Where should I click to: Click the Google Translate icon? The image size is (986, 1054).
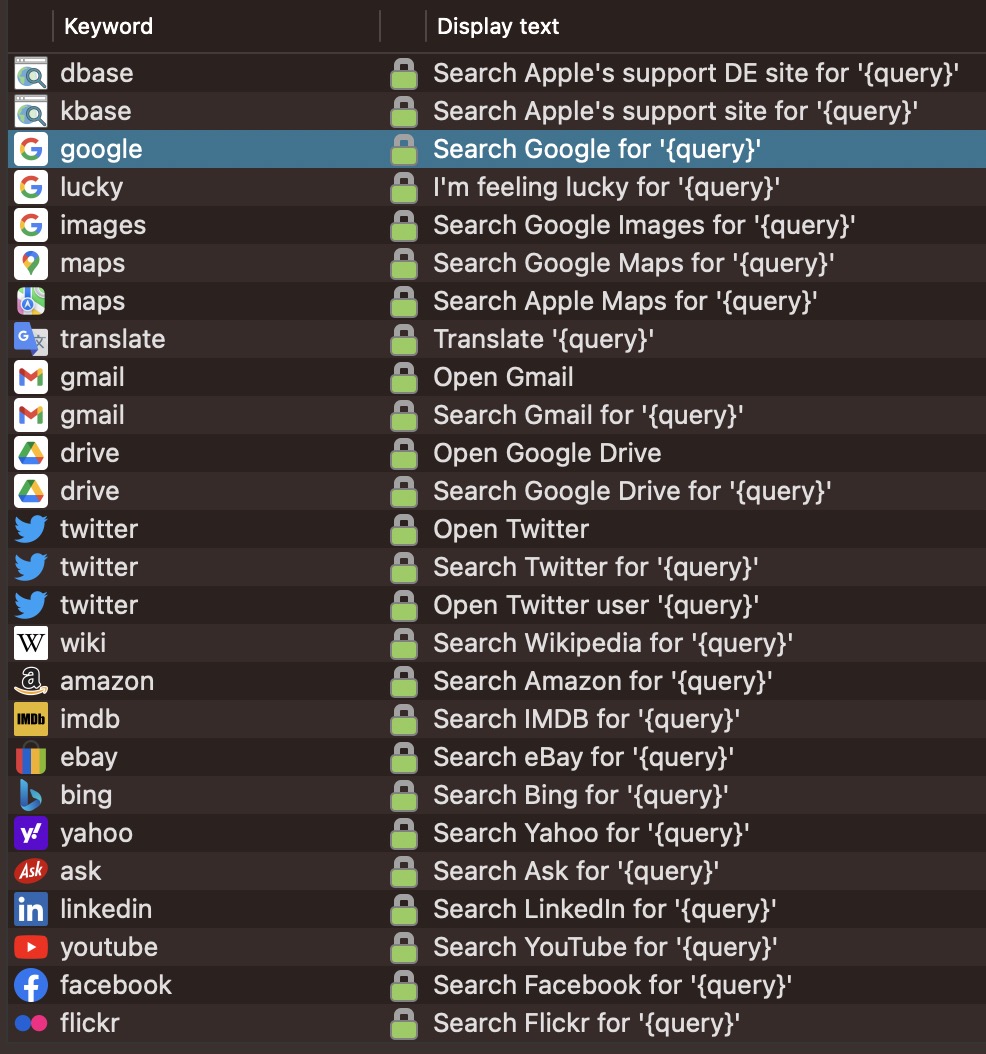click(31, 339)
